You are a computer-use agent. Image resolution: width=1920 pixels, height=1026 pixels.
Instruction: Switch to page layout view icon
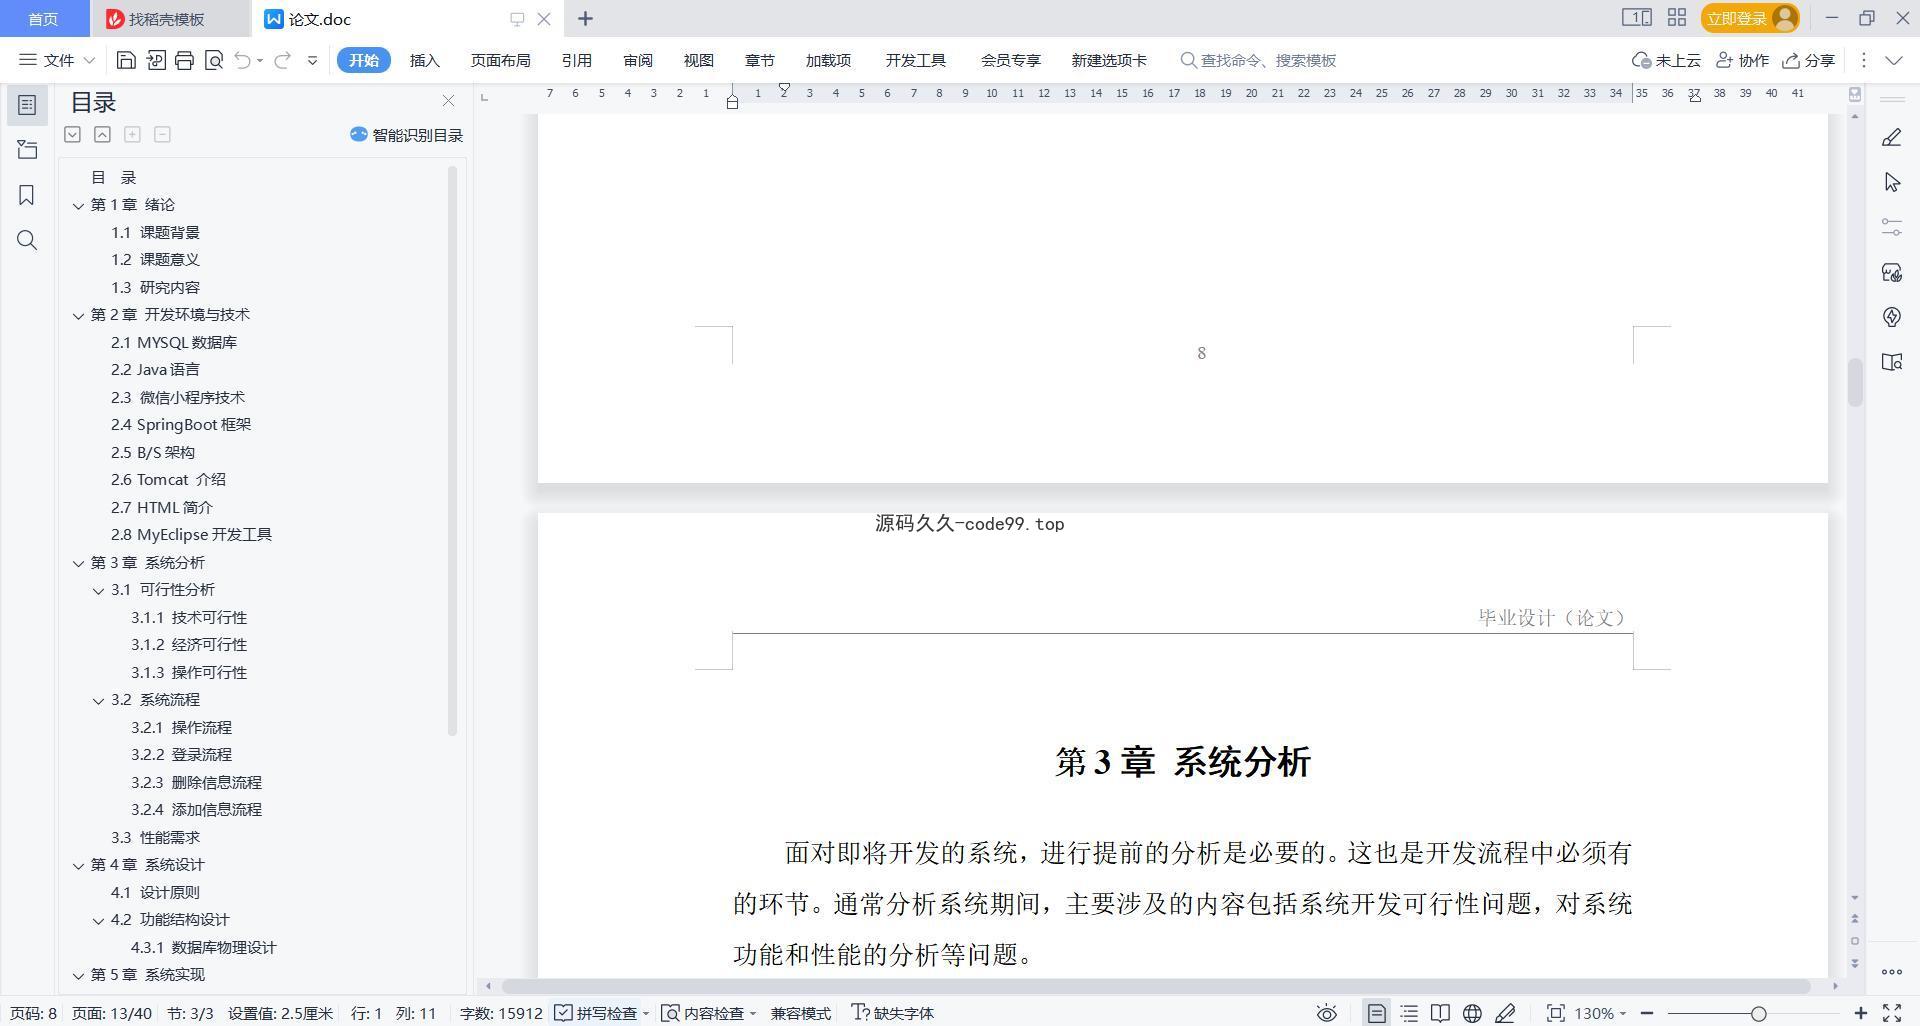point(1377,1013)
